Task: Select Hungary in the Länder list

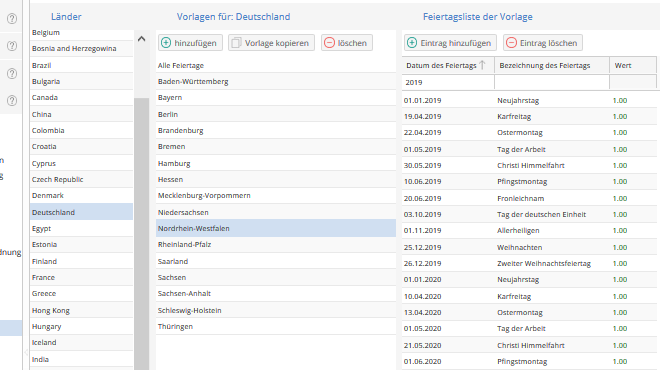Action: pos(82,326)
